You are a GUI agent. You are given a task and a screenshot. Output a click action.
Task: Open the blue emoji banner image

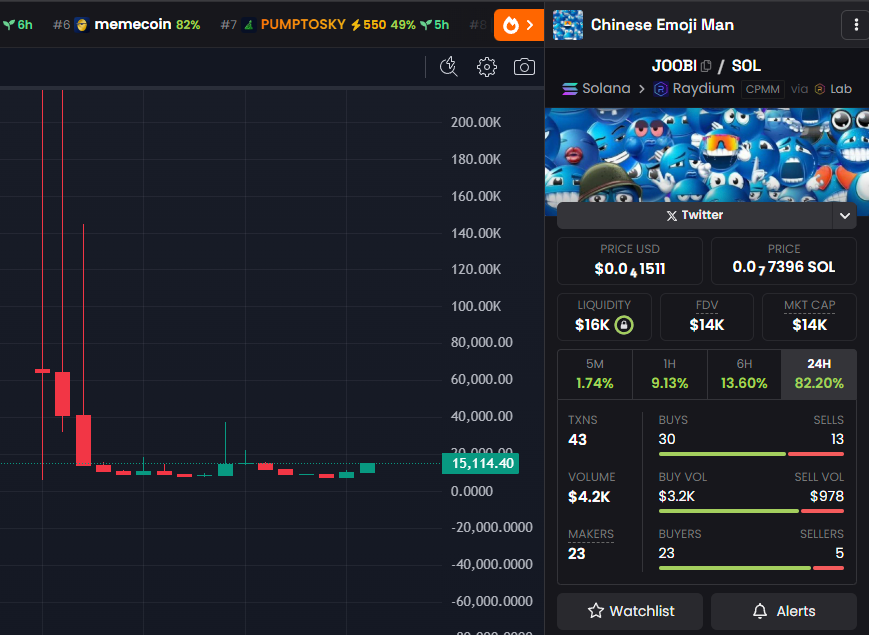point(707,155)
